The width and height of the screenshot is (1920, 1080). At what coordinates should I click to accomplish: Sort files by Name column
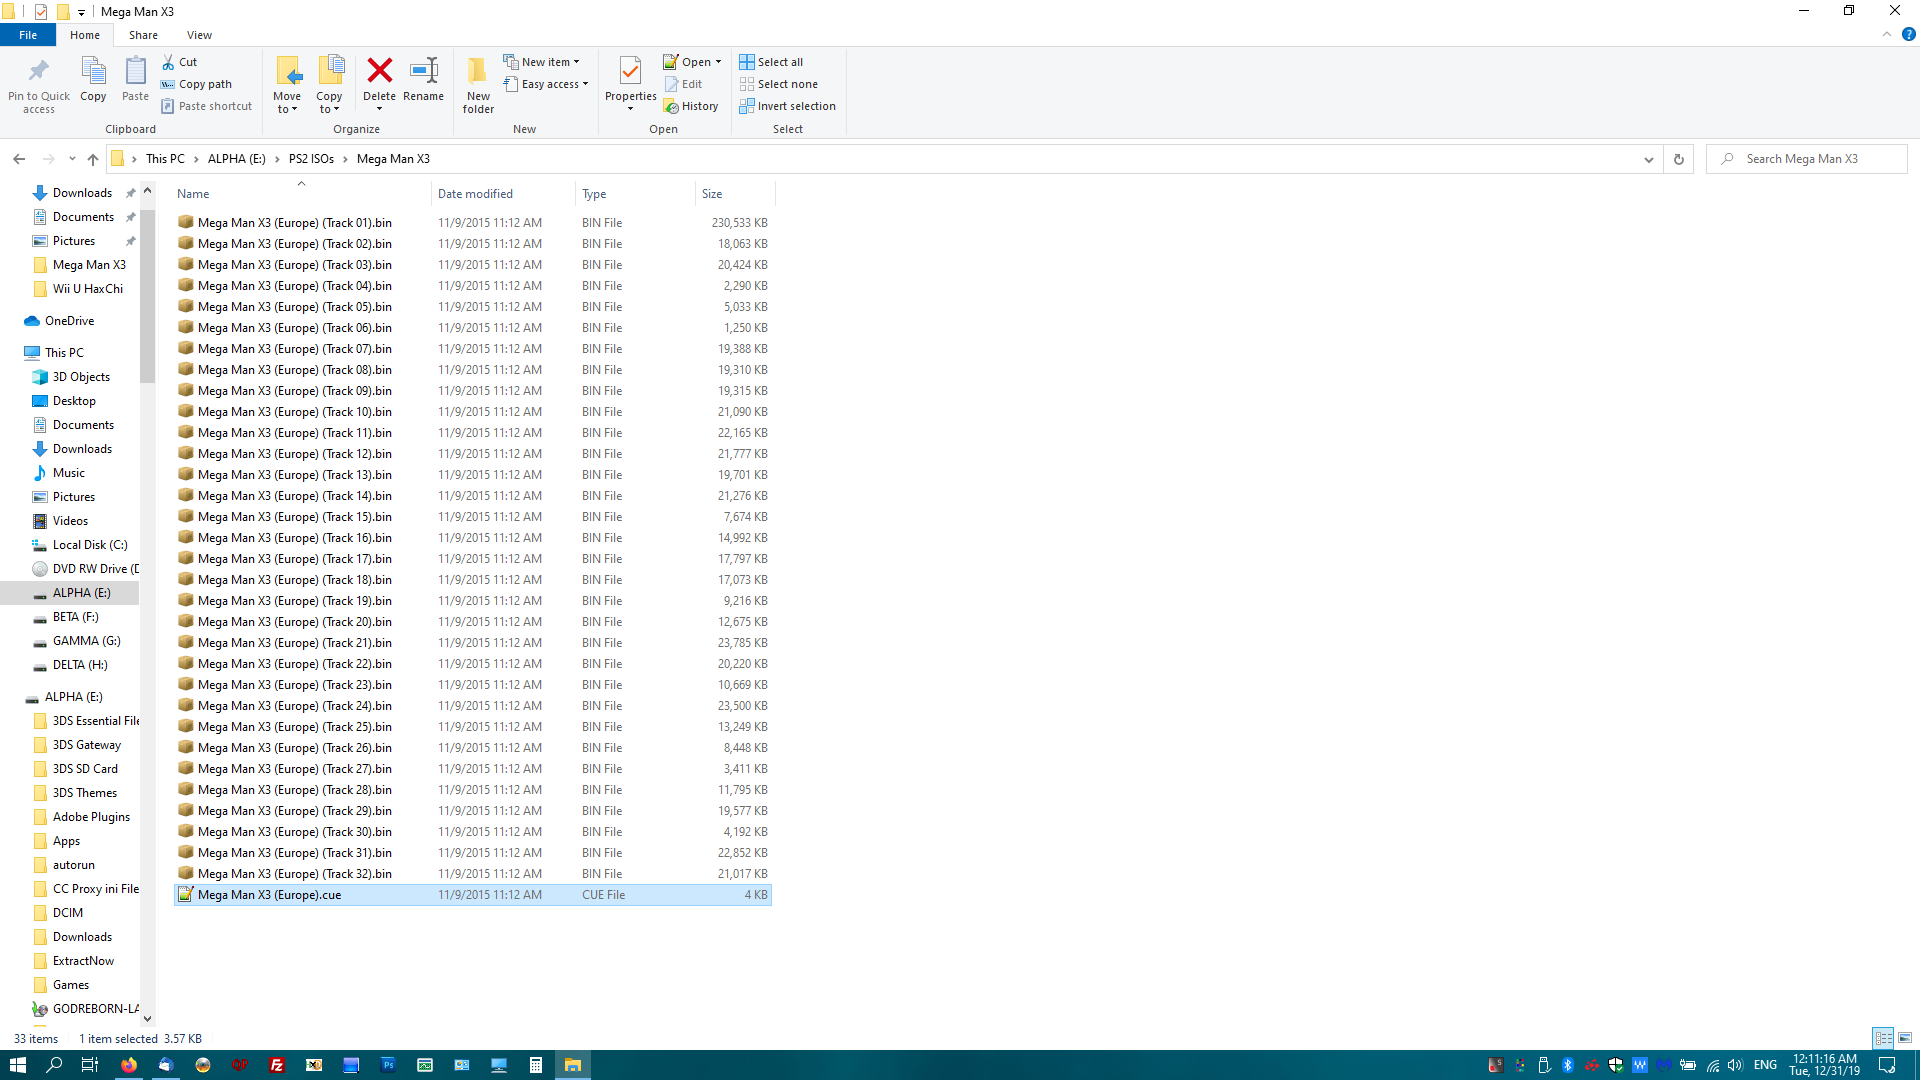tap(302, 194)
